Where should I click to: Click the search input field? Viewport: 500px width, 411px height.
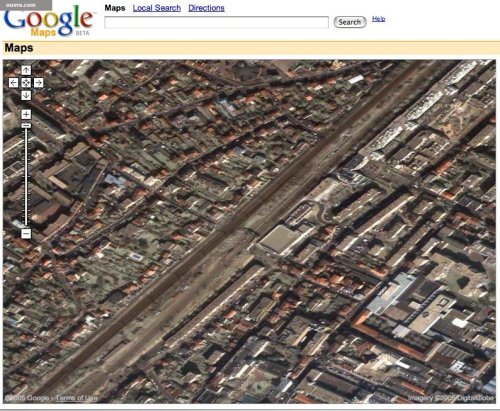click(216, 22)
